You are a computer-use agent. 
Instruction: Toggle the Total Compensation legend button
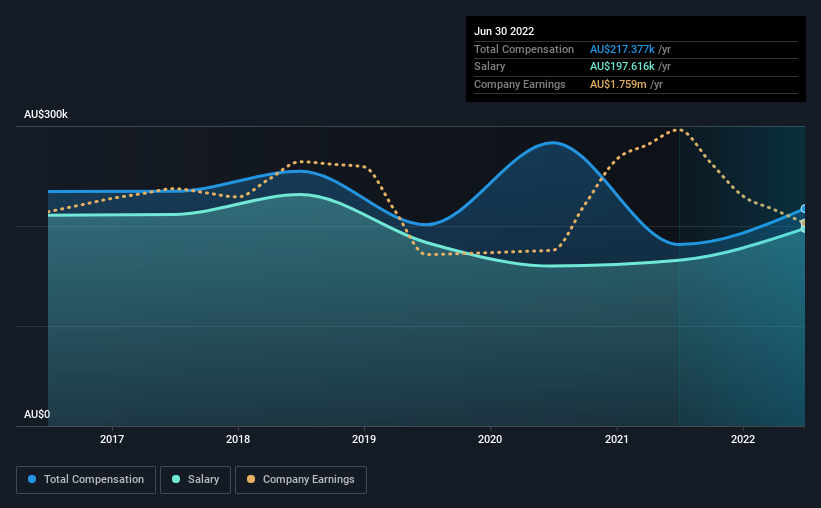point(86,480)
